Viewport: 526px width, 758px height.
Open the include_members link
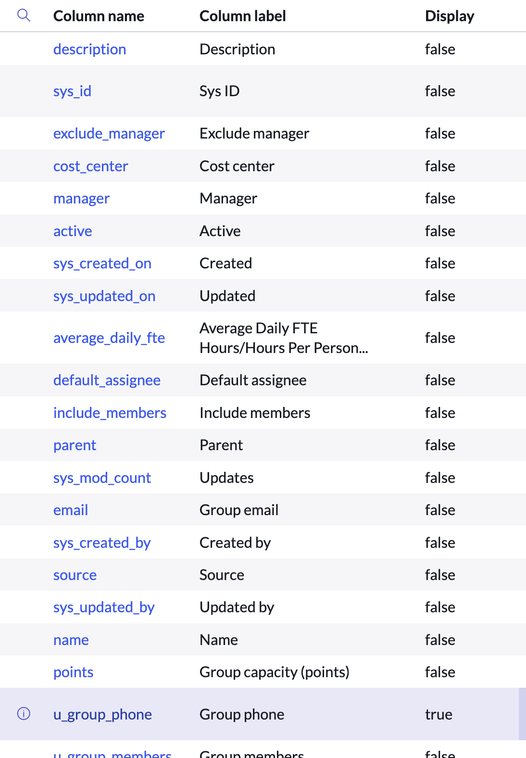110,412
